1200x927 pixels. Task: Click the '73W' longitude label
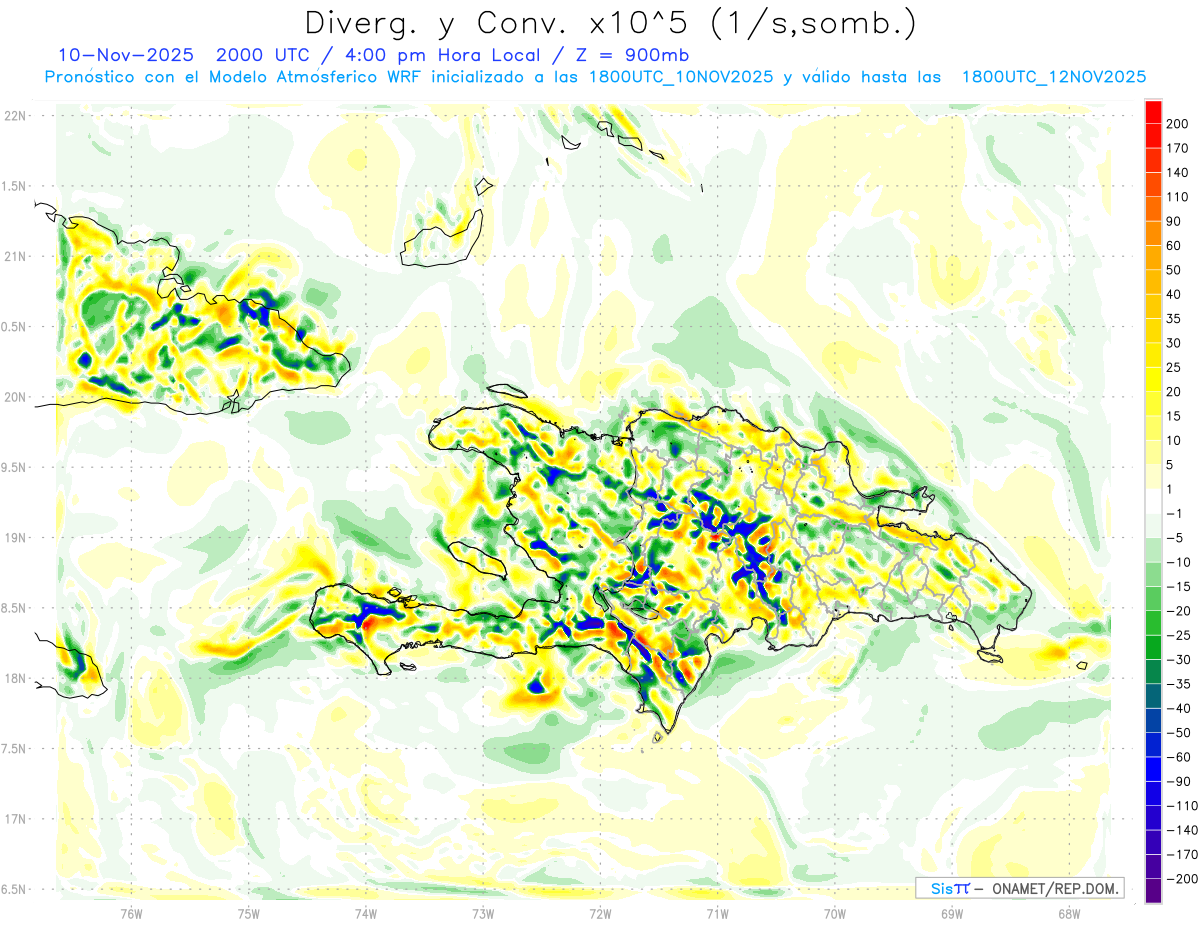click(x=483, y=913)
